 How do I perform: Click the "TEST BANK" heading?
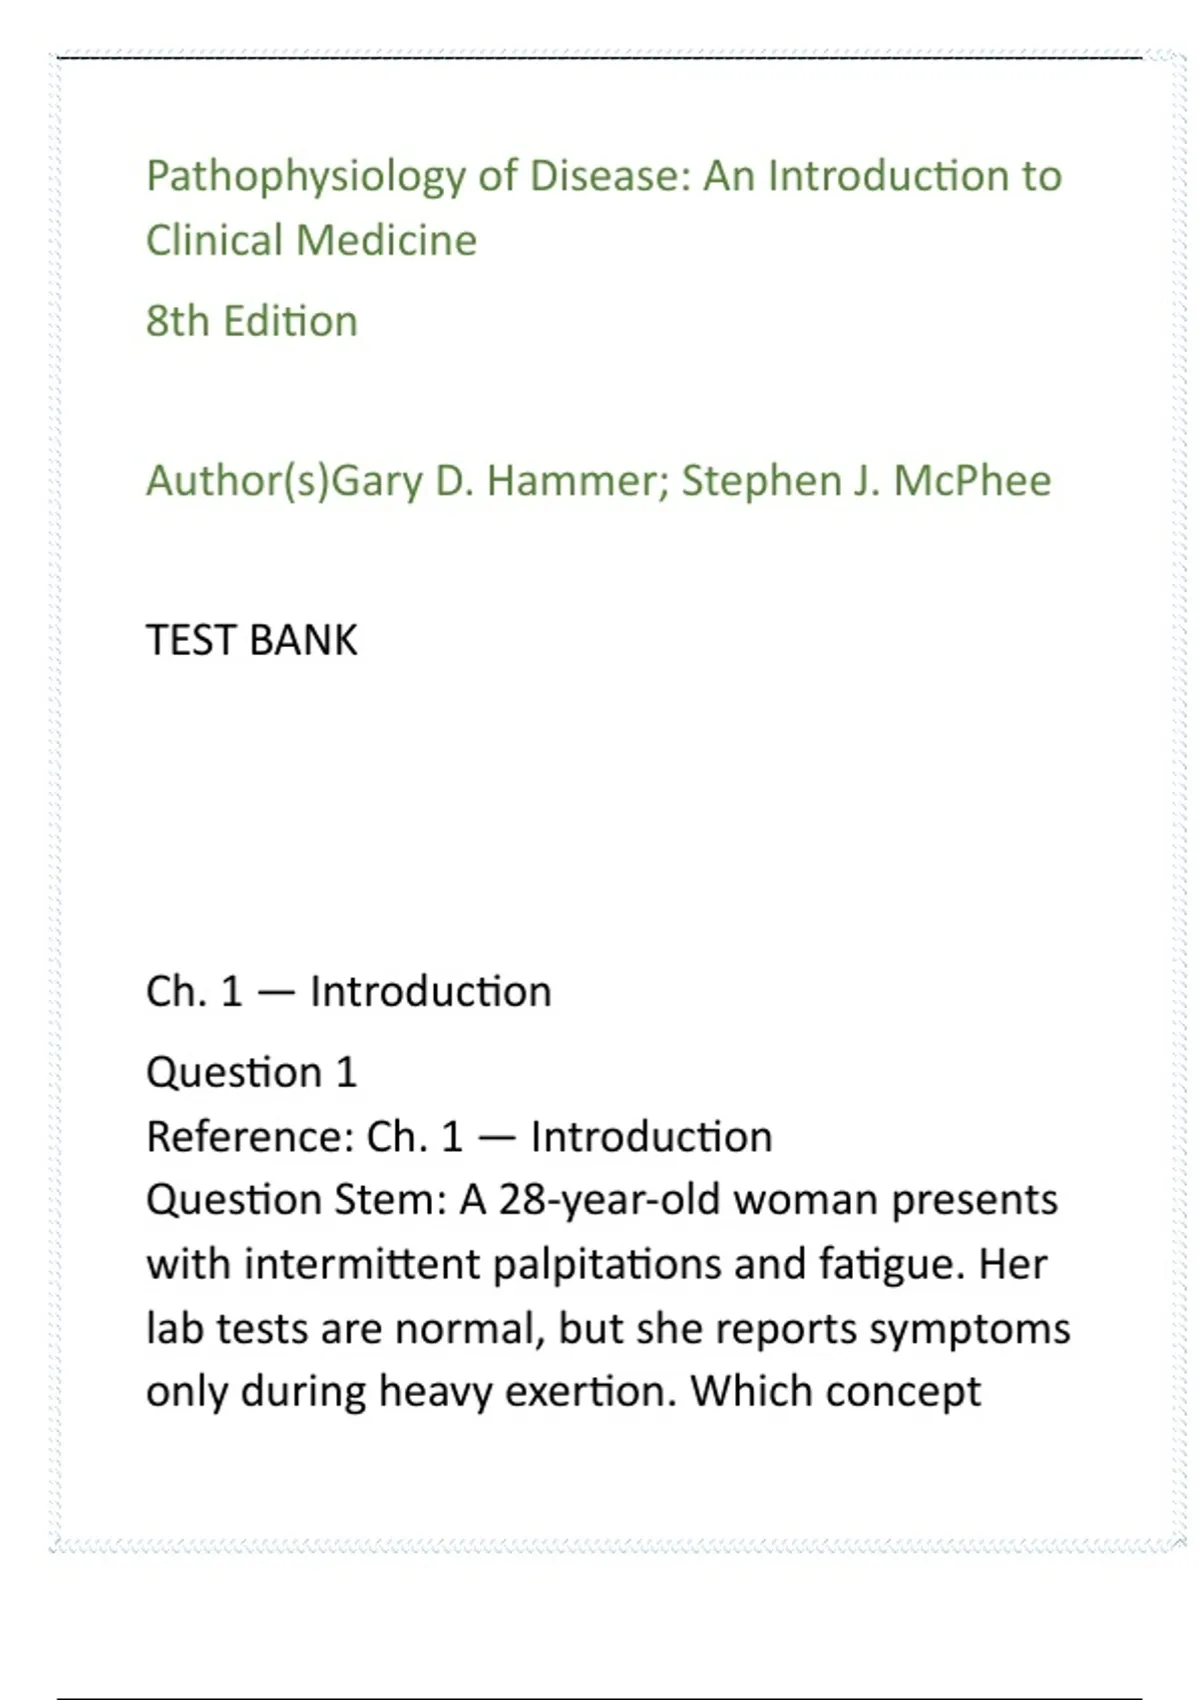[x=251, y=641]
